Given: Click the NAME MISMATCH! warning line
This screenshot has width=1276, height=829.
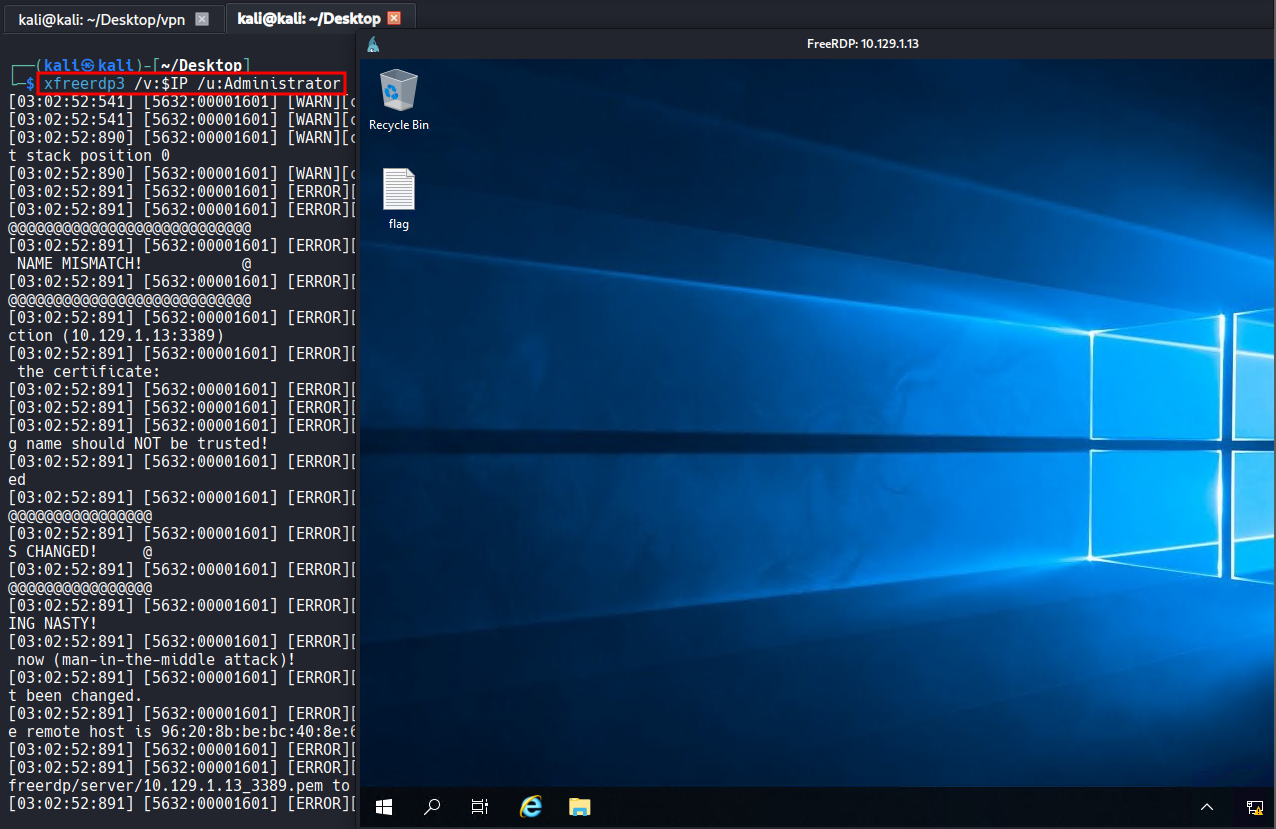Looking at the screenshot, I should pyautogui.click(x=80, y=263).
